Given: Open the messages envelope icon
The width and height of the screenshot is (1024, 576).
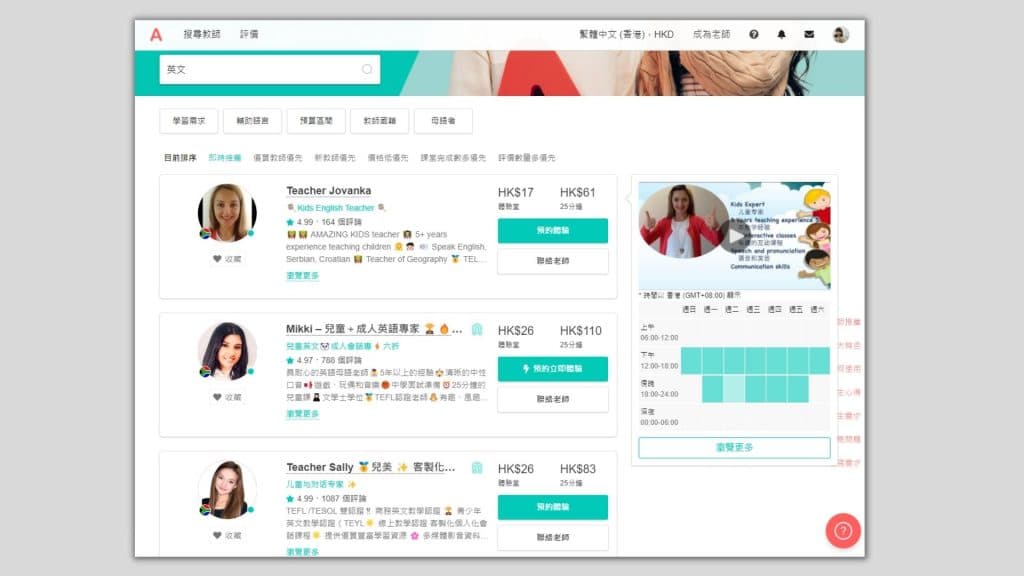Looking at the screenshot, I should 809,34.
